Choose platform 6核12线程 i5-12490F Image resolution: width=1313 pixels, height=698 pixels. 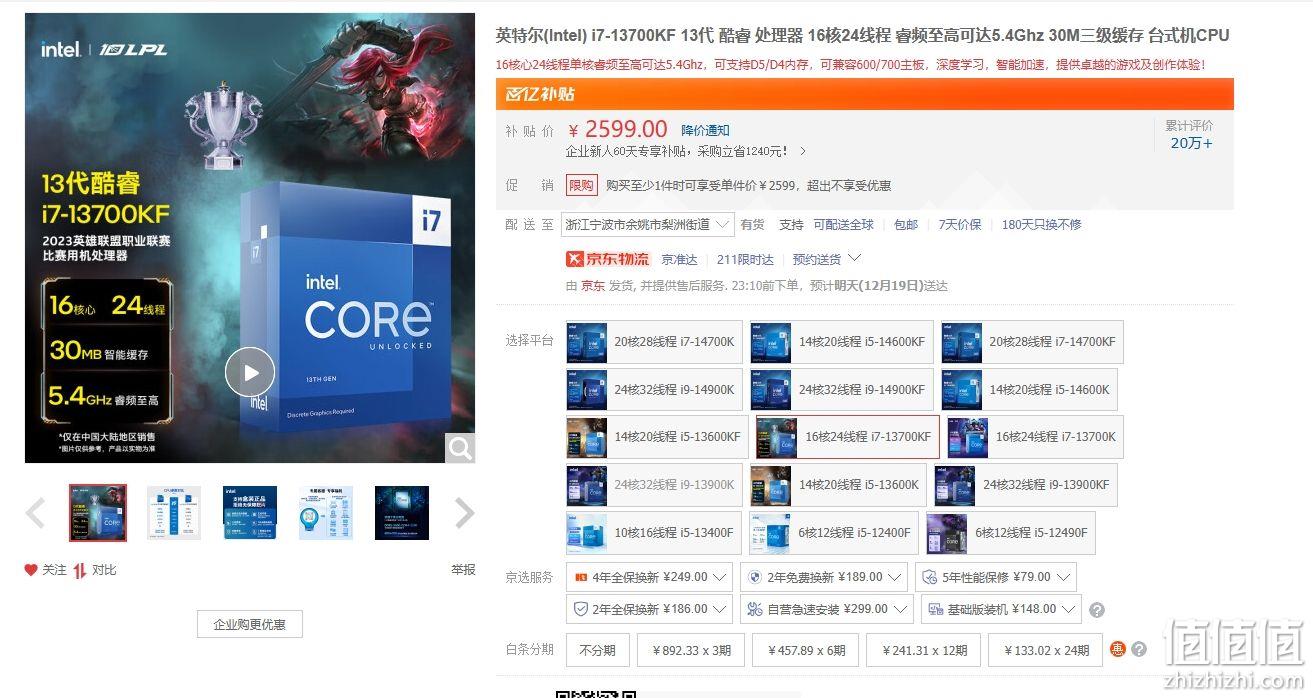click(x=1011, y=533)
